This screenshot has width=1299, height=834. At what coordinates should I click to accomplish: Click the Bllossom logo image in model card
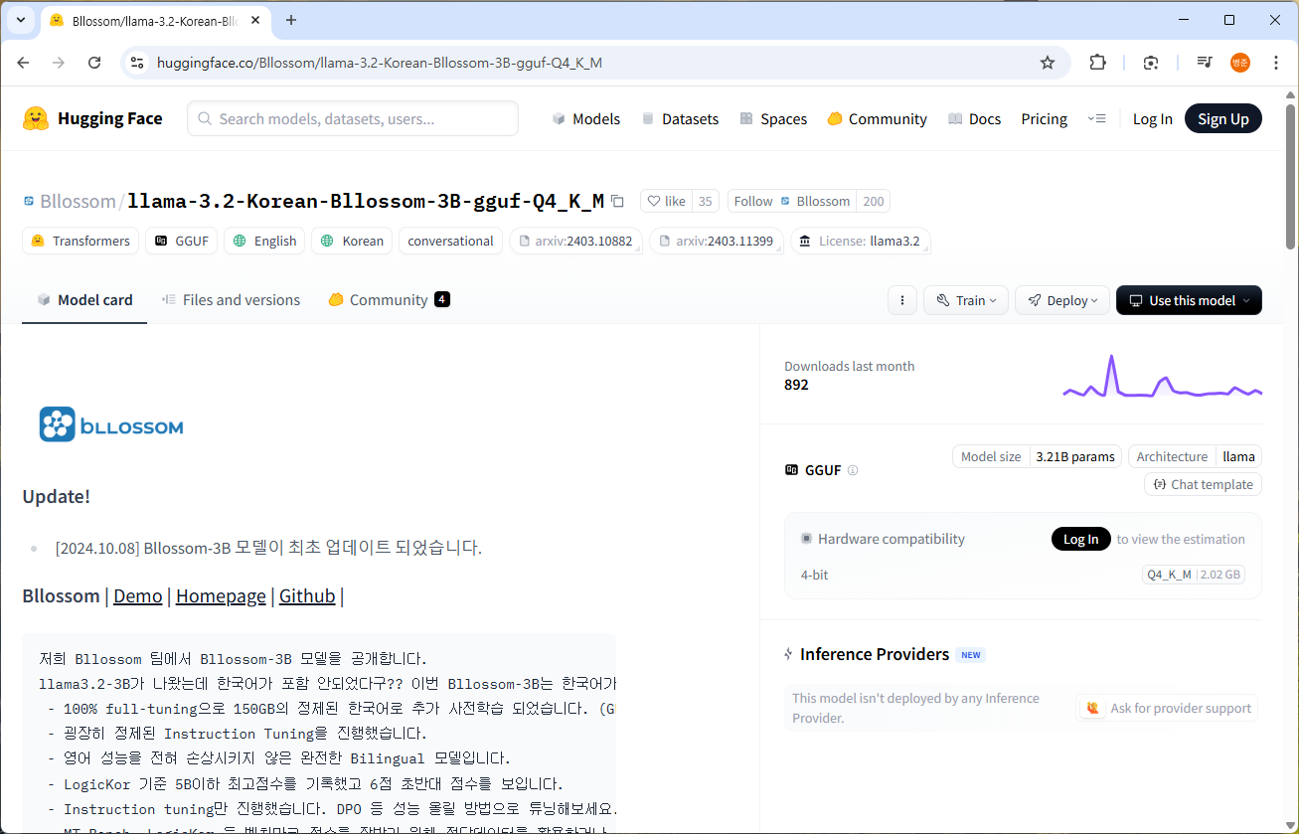coord(111,425)
